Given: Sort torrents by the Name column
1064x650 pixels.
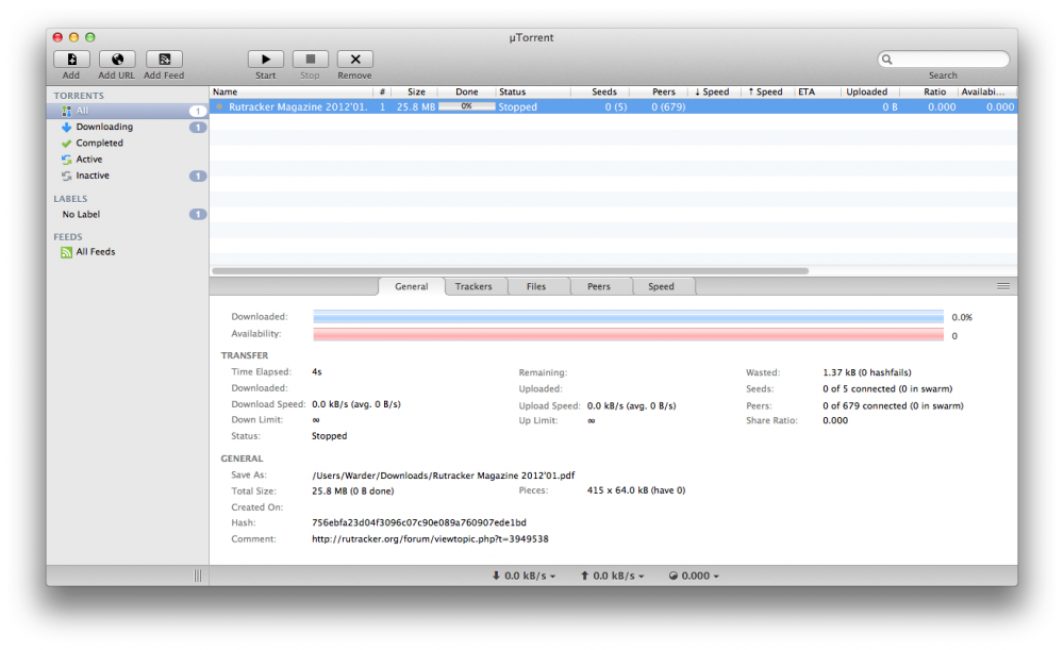Looking at the screenshot, I should [x=291, y=92].
